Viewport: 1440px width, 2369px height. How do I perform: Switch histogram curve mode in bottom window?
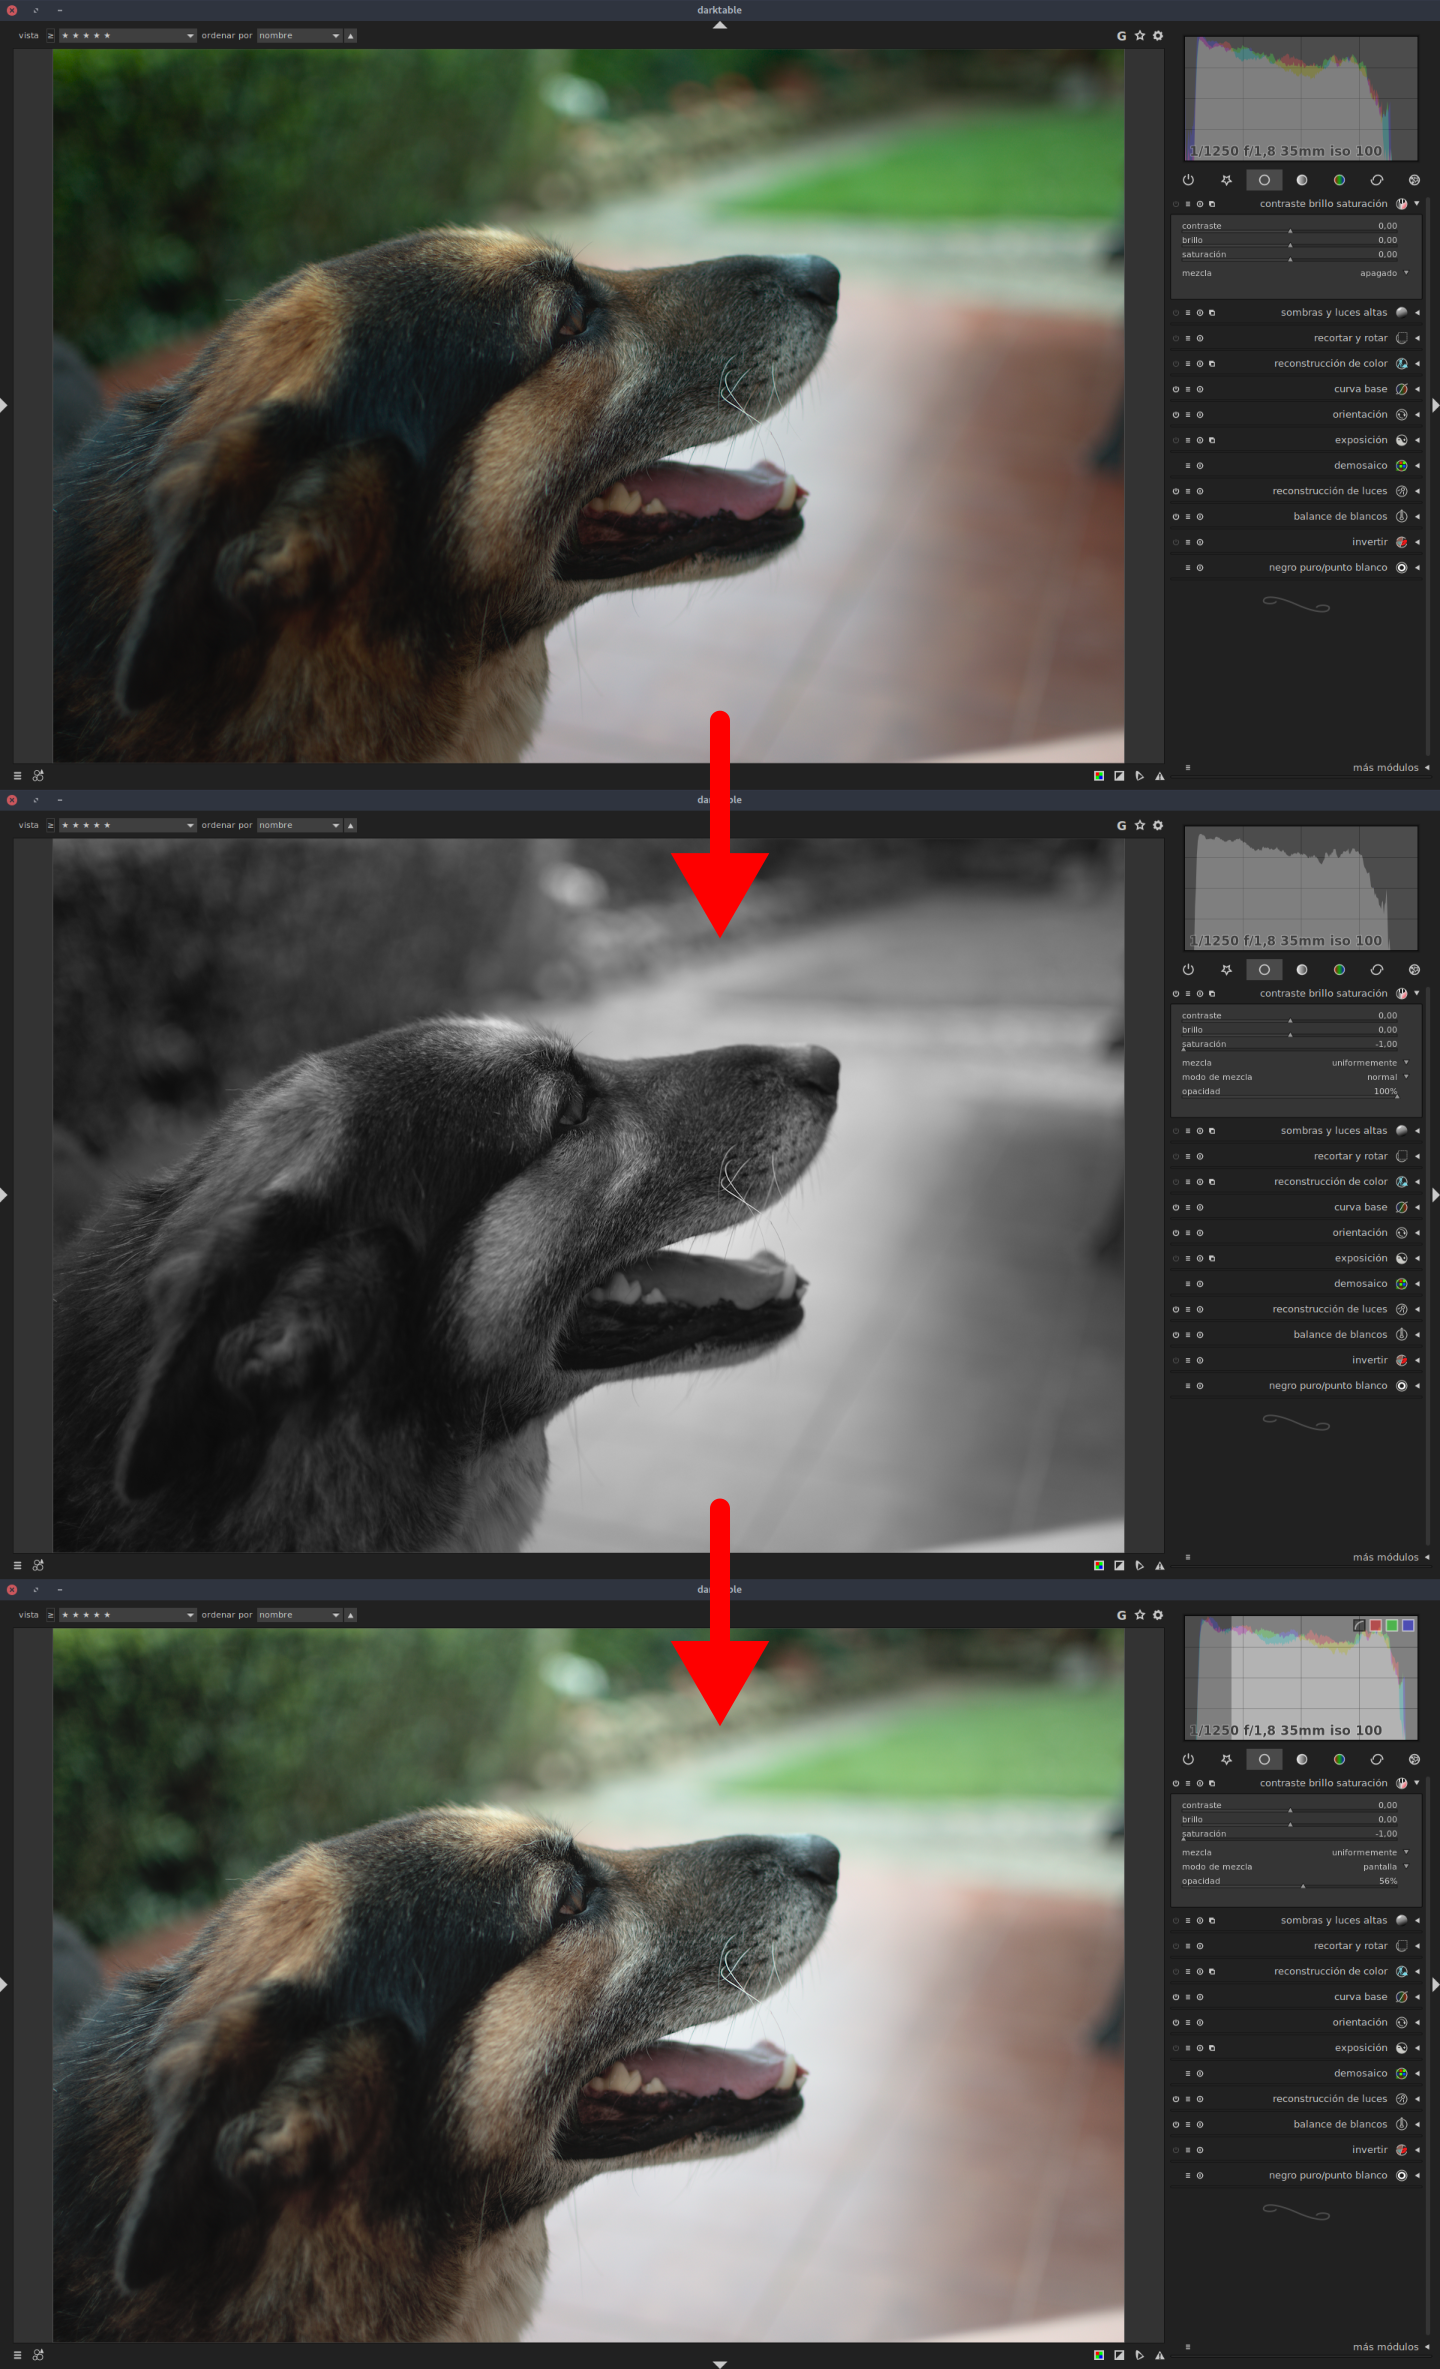(x=1359, y=1626)
